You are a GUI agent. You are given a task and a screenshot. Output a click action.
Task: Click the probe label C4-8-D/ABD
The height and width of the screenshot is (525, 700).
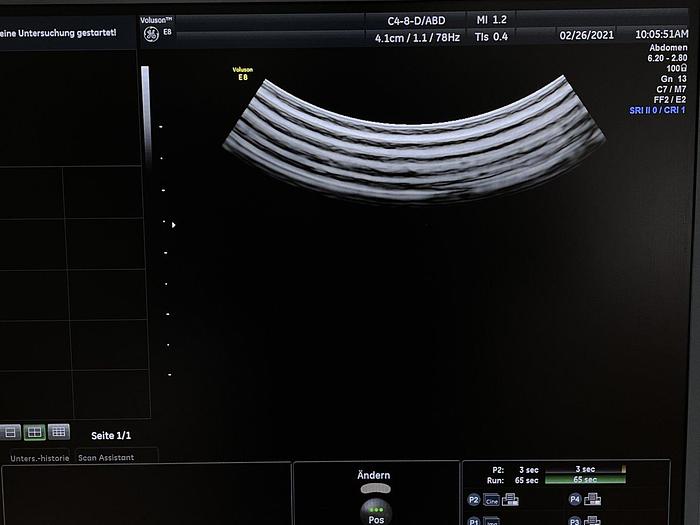click(416, 21)
